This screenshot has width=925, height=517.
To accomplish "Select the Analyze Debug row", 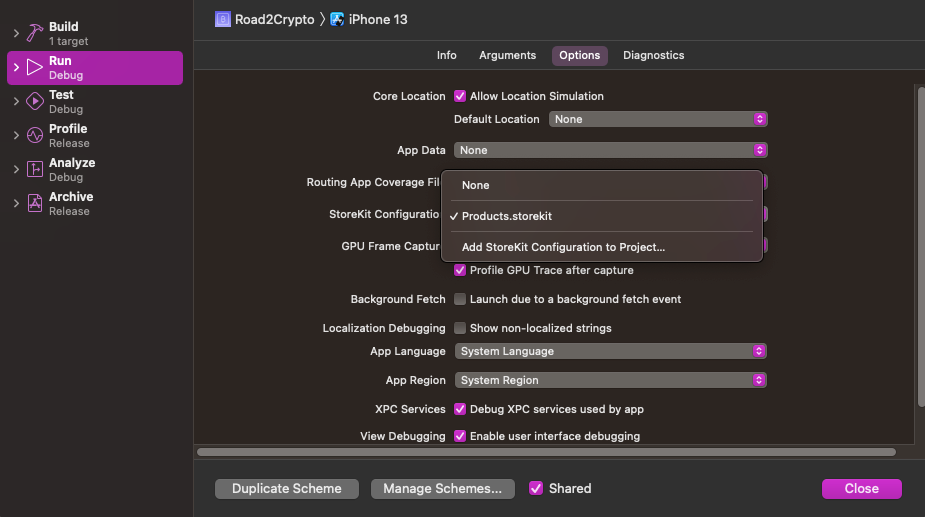I will 95,169.
